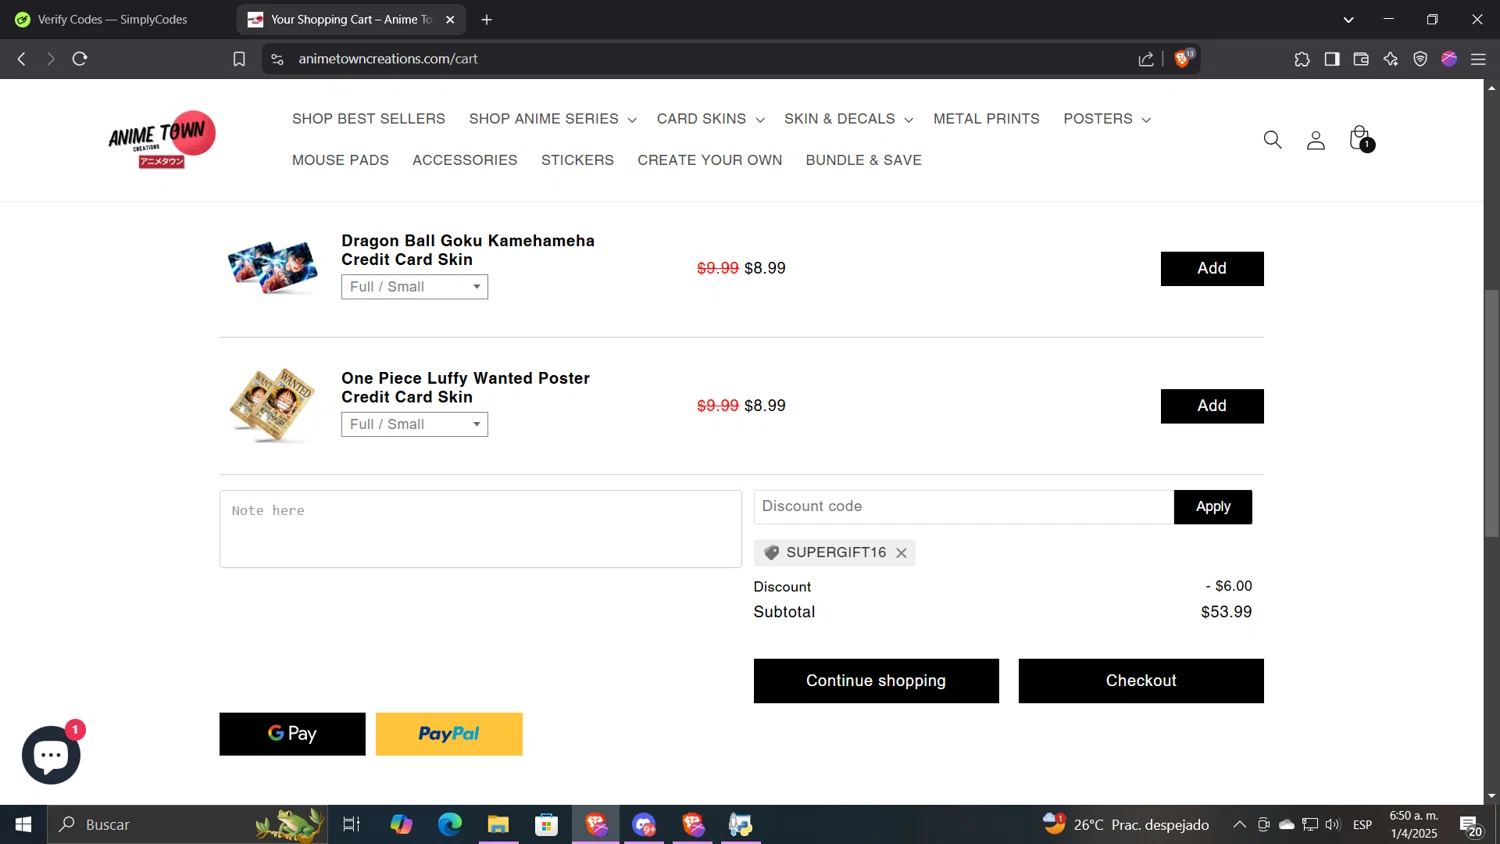The image size is (1500, 844).
Task: Open browser extensions puzzle icon
Action: (1302, 59)
